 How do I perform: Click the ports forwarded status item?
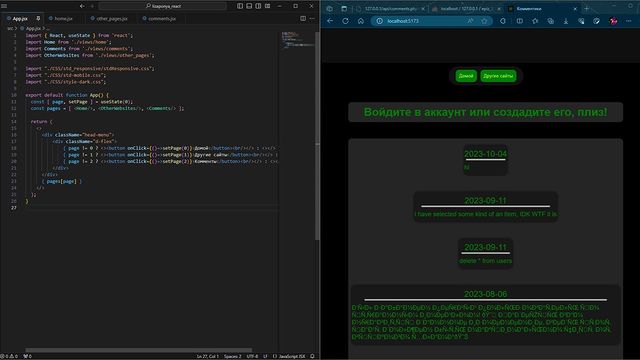27,356
